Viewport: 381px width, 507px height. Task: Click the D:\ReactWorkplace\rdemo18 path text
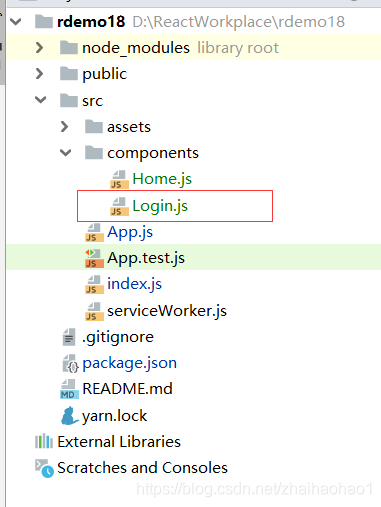(239, 22)
